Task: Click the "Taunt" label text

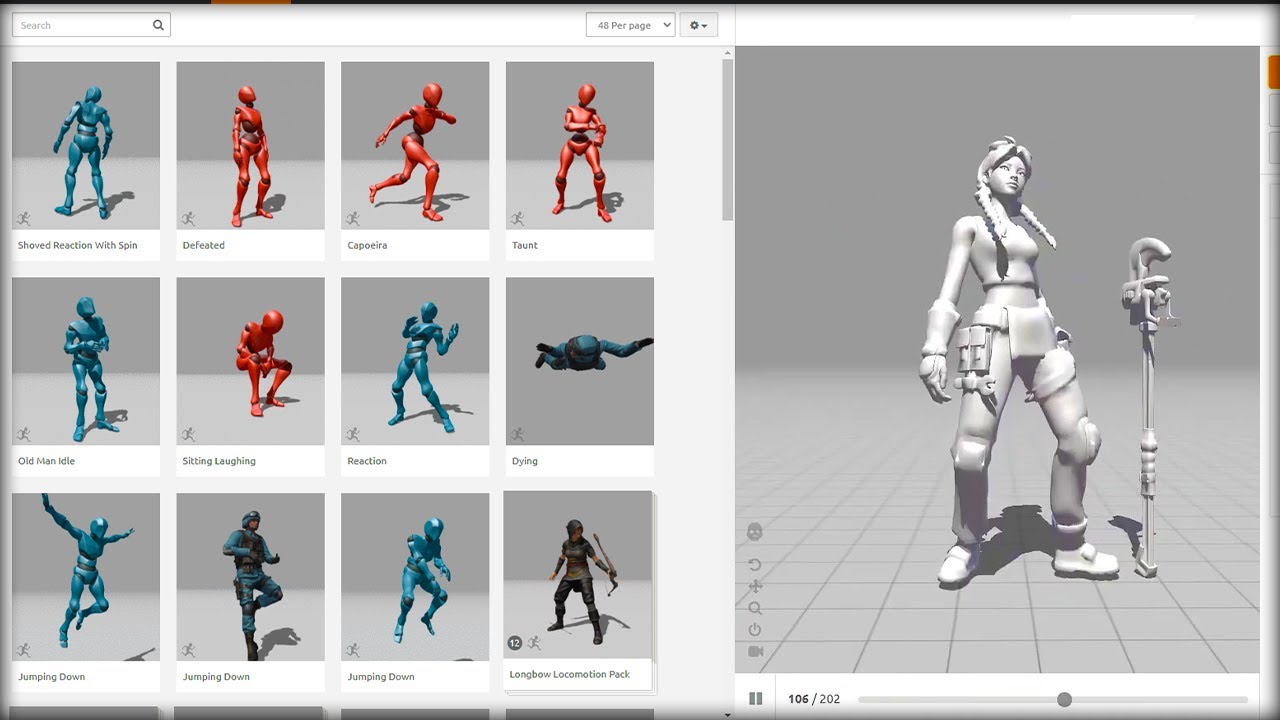Action: [x=525, y=245]
